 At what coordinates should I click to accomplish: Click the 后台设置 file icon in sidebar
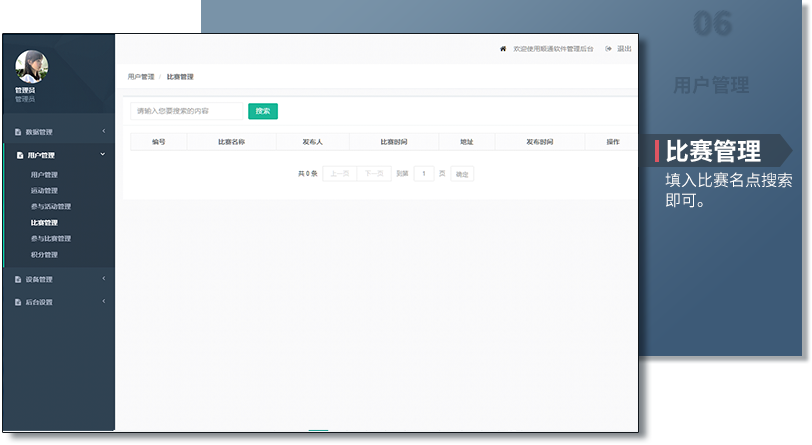pyautogui.click(x=18, y=301)
